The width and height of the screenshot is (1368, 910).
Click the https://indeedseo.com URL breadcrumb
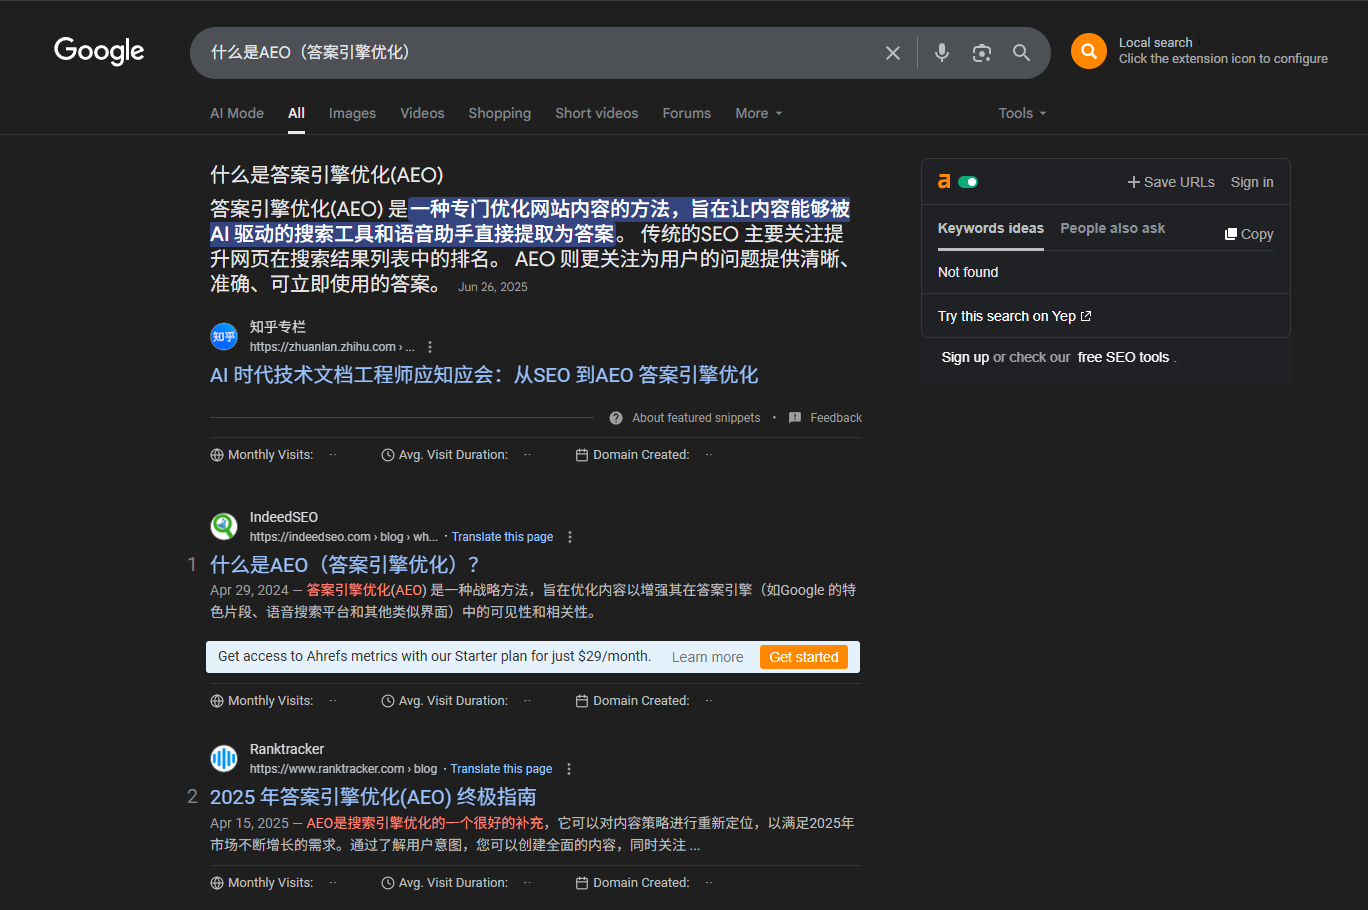(x=344, y=537)
